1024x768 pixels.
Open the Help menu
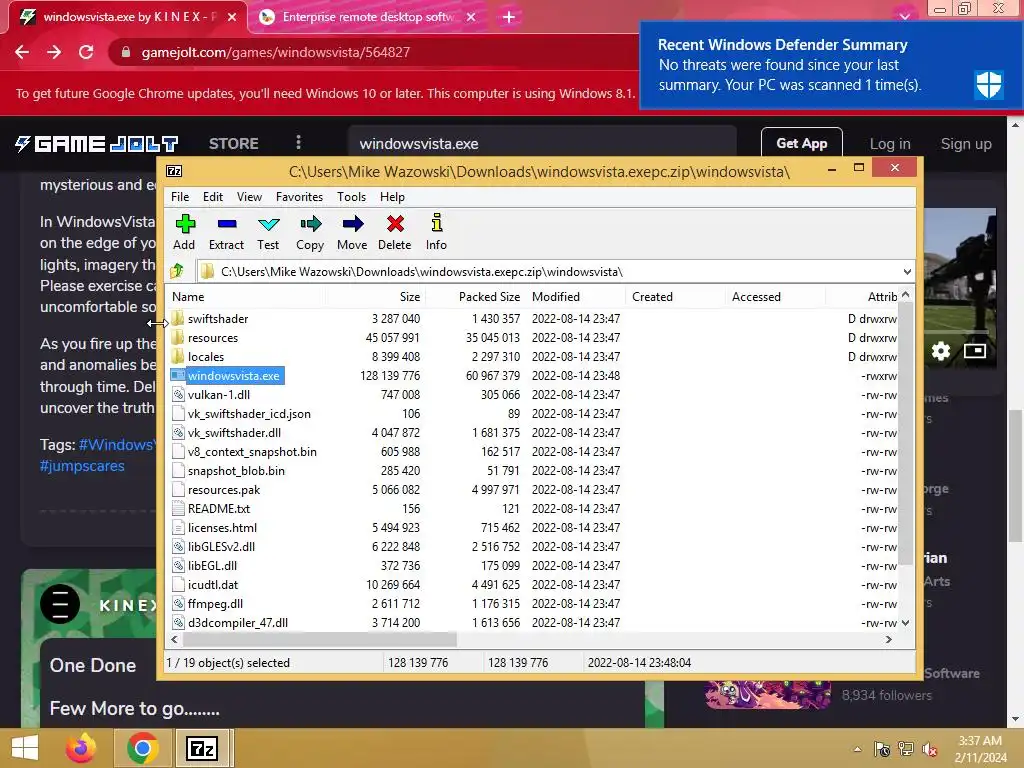[392, 197]
